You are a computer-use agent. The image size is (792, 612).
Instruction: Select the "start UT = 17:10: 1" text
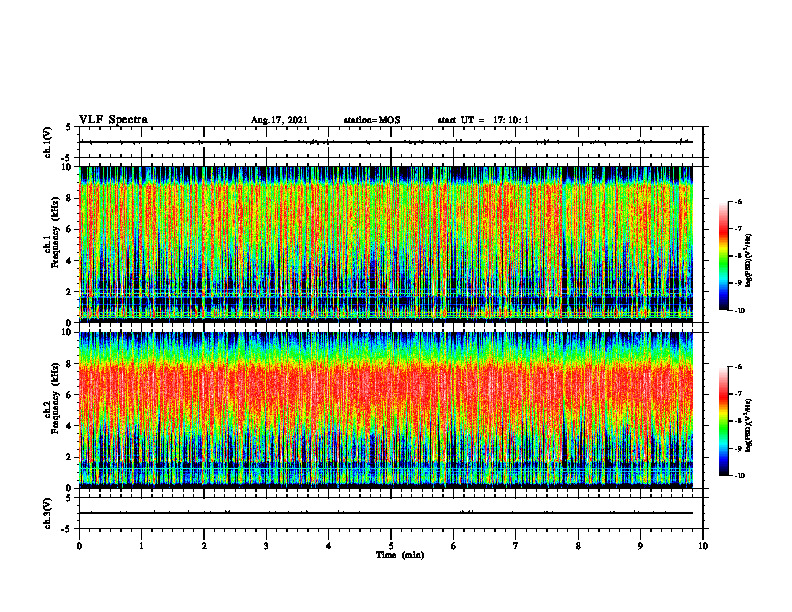483,120
